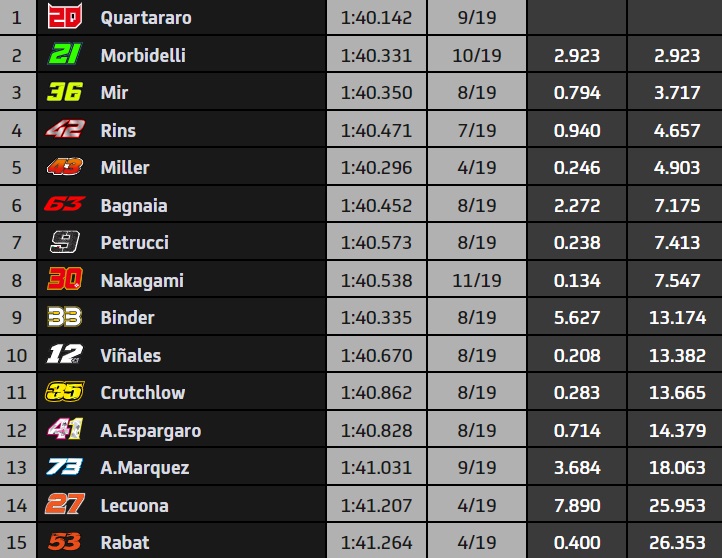
Task: Click Binder's 5.627 gap value
Action: coord(577,317)
